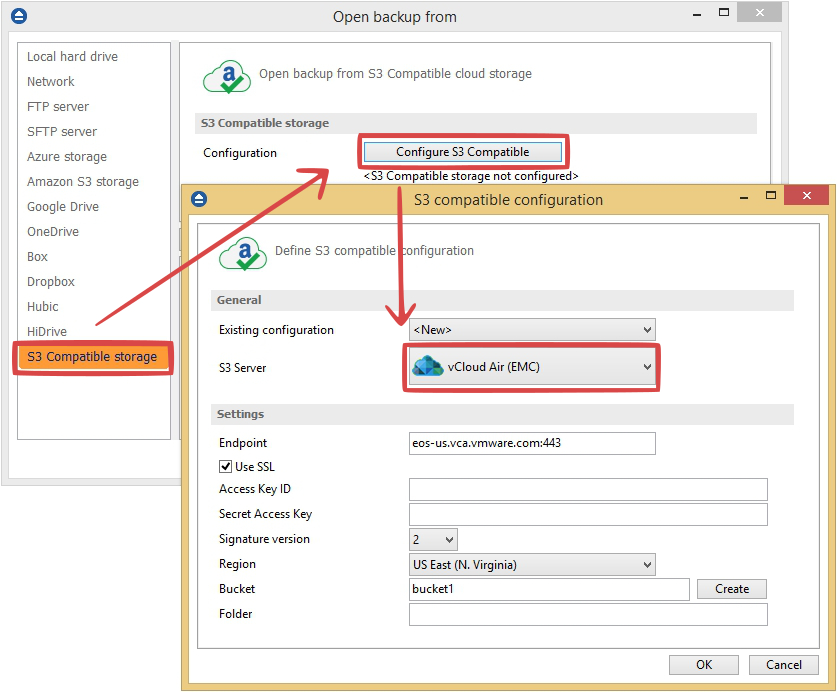This screenshot has width=837, height=692.
Task: Confirm with the OK button
Action: coord(704,665)
